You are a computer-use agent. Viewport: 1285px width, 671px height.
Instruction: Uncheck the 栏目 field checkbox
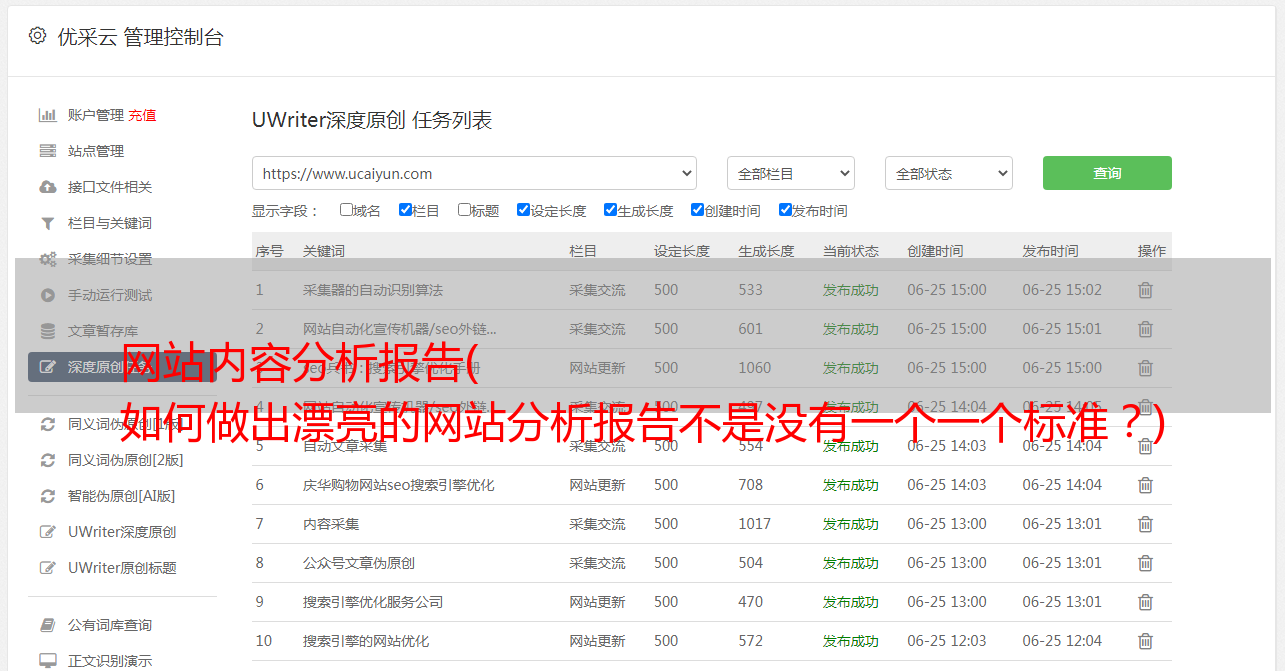pyautogui.click(x=405, y=210)
